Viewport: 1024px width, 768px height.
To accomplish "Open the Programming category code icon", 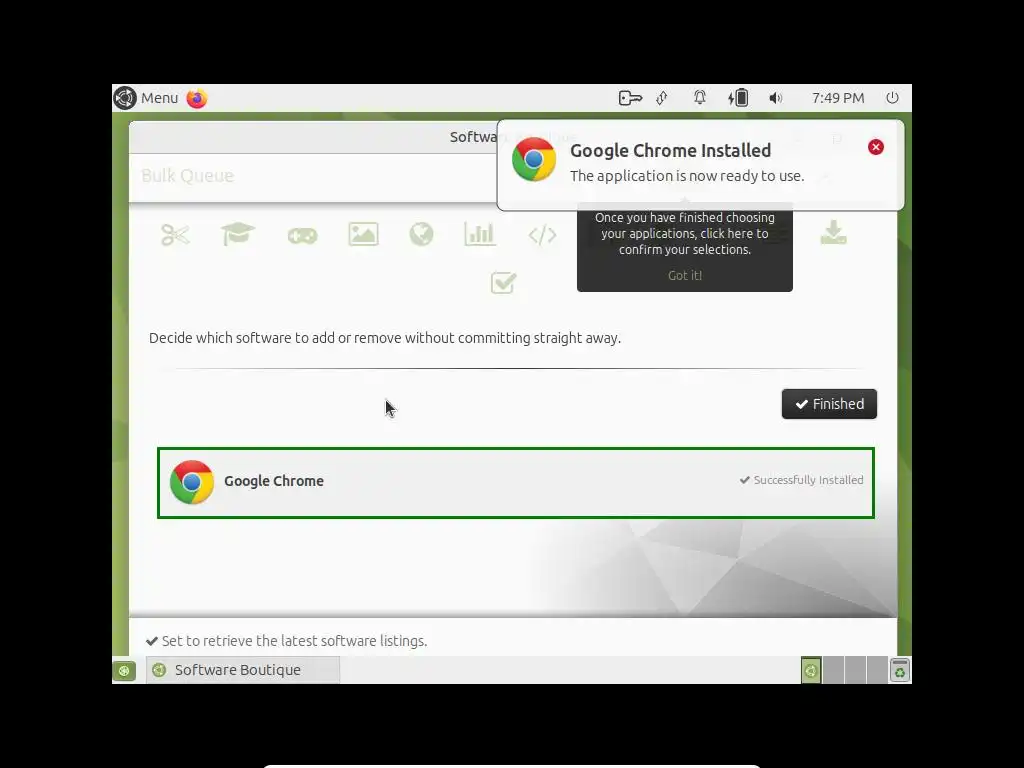I will pos(542,235).
